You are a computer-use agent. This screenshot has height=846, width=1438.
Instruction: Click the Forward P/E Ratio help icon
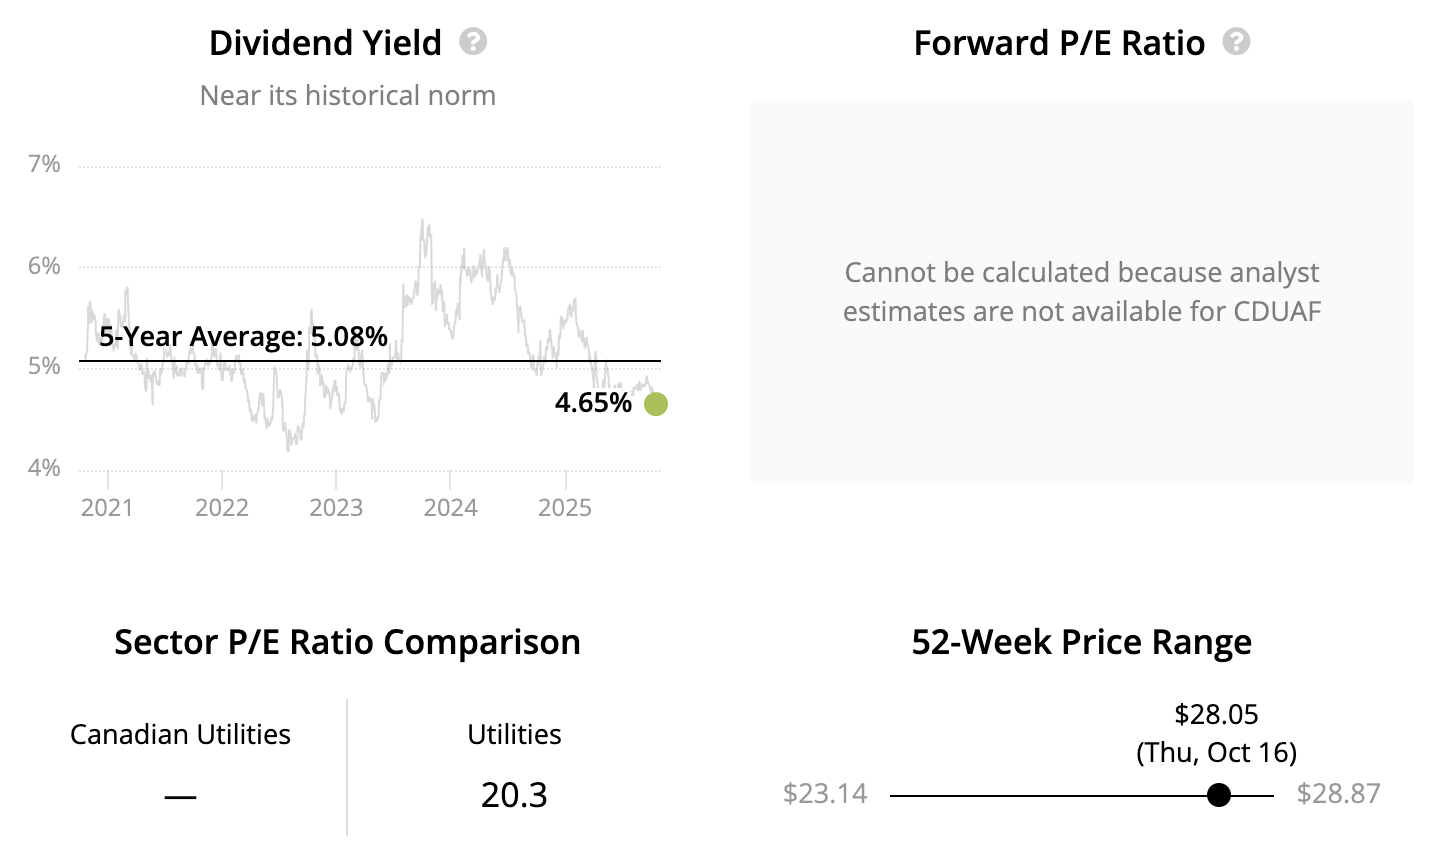click(x=1236, y=42)
